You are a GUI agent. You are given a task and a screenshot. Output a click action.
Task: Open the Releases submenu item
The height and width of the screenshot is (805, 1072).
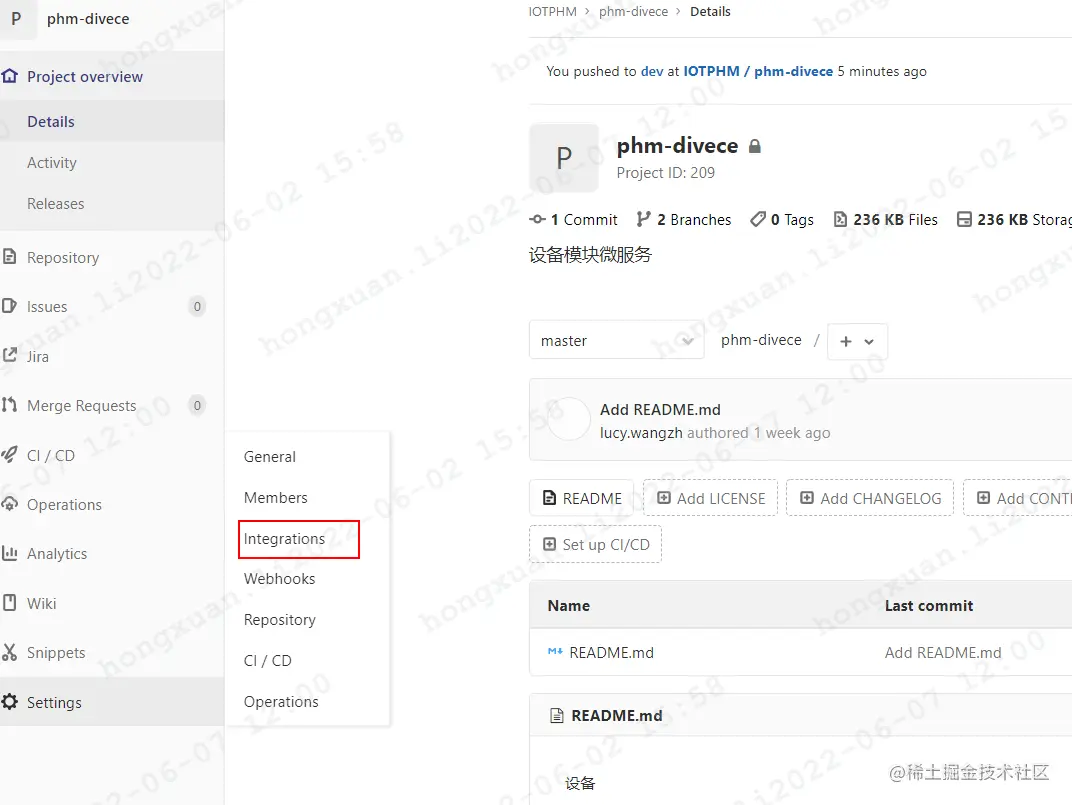(55, 204)
